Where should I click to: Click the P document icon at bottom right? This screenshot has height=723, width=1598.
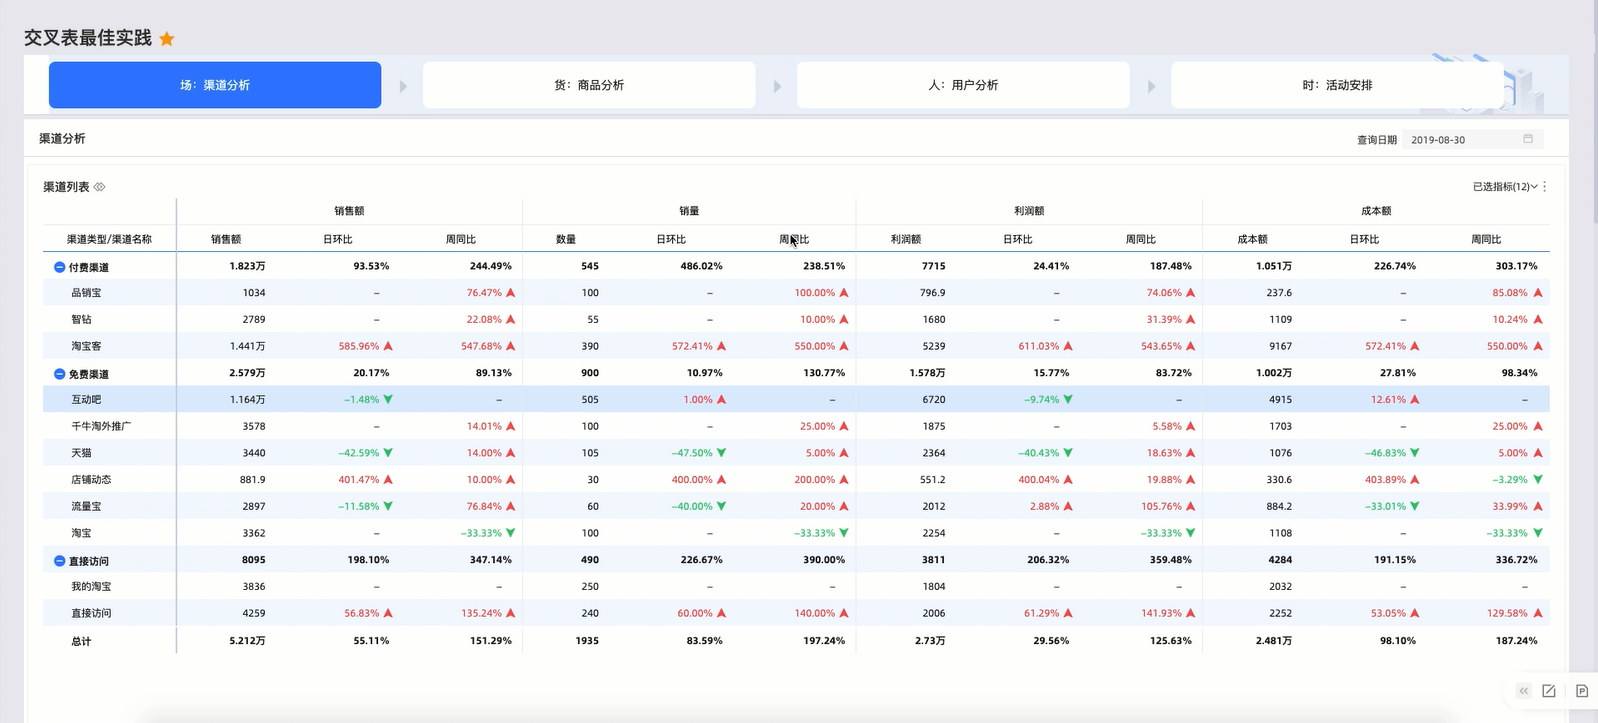coord(1581,691)
